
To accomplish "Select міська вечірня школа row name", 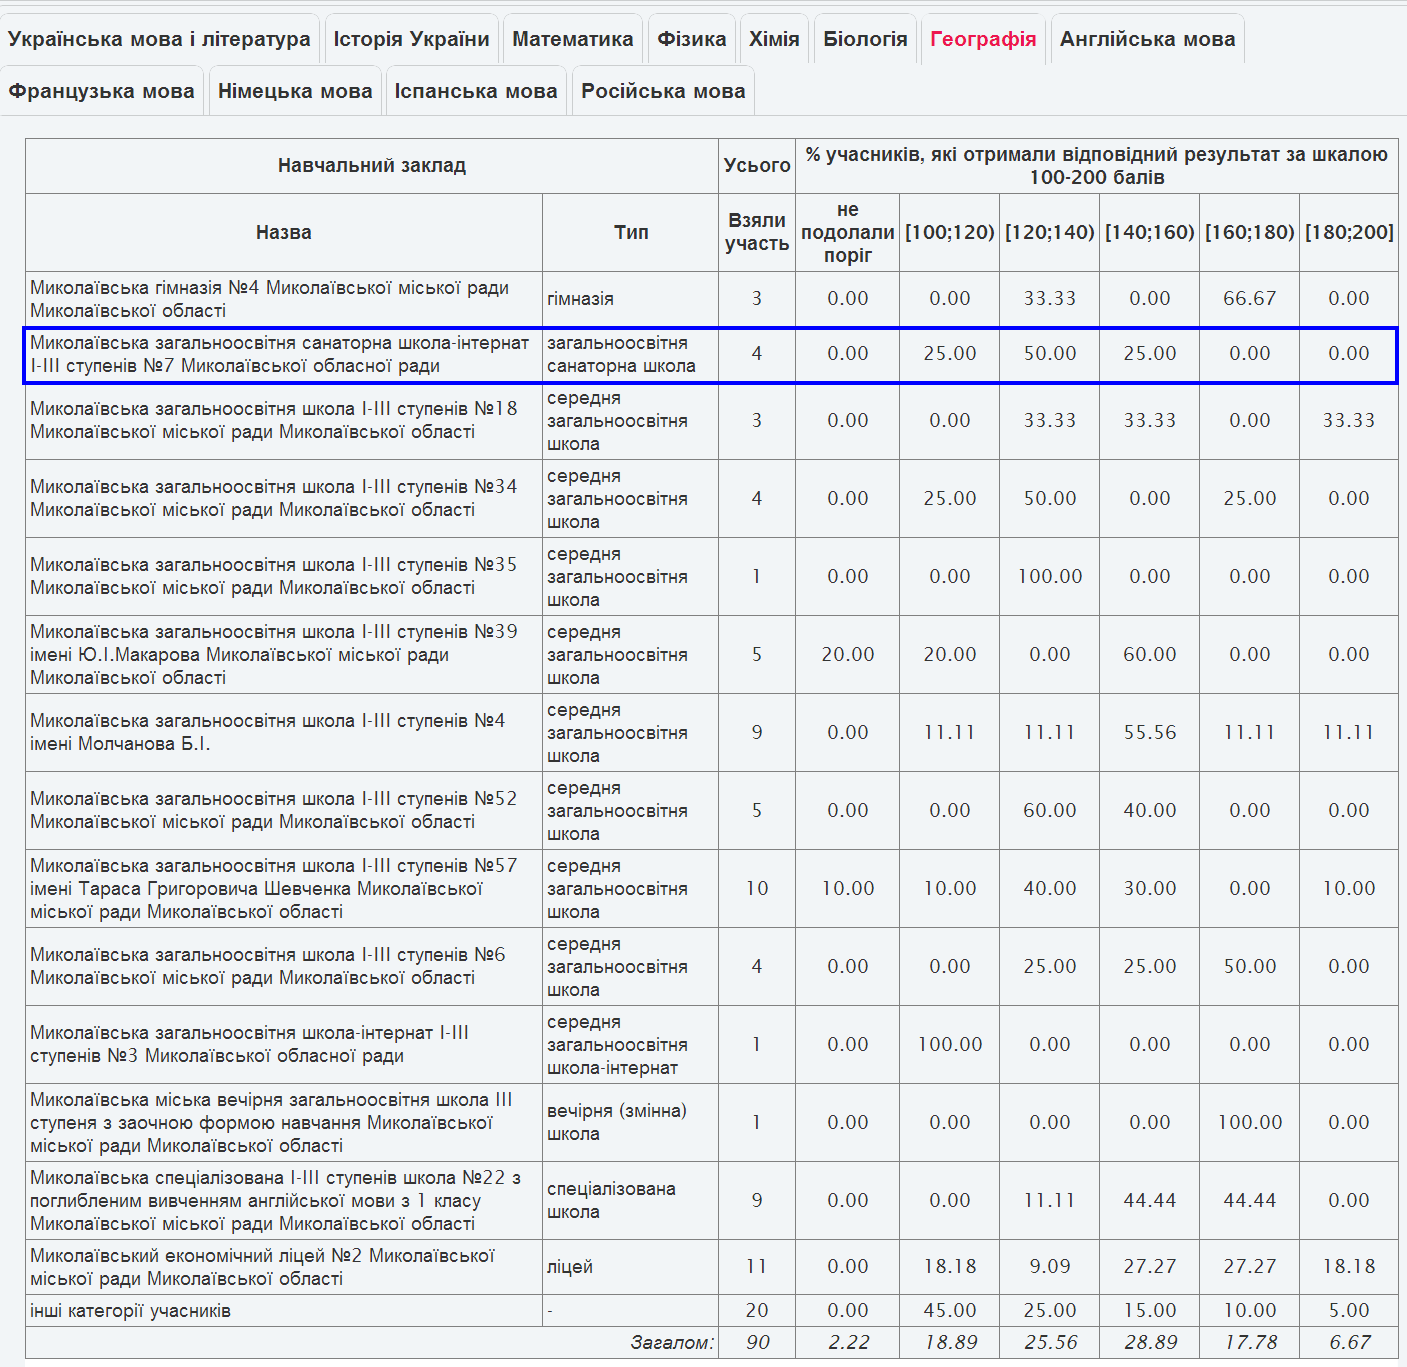I will (271, 1123).
